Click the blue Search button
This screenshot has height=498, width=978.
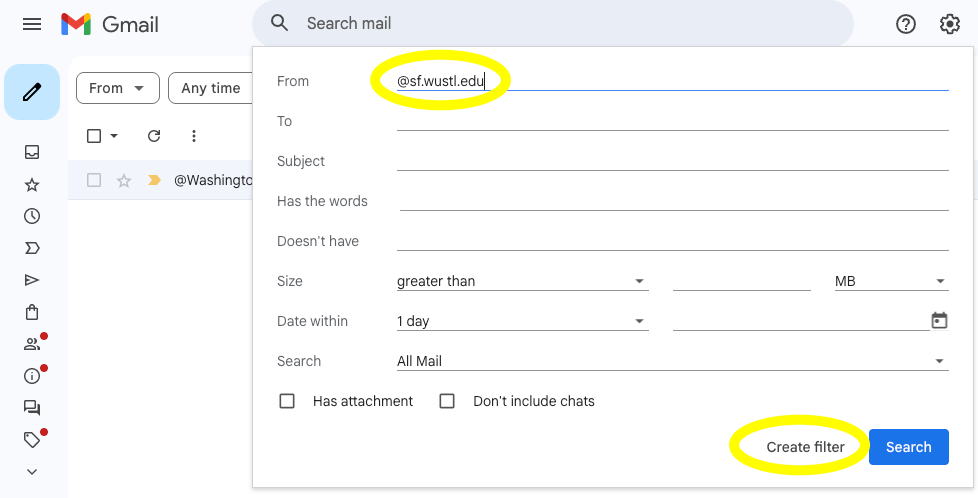[909, 447]
